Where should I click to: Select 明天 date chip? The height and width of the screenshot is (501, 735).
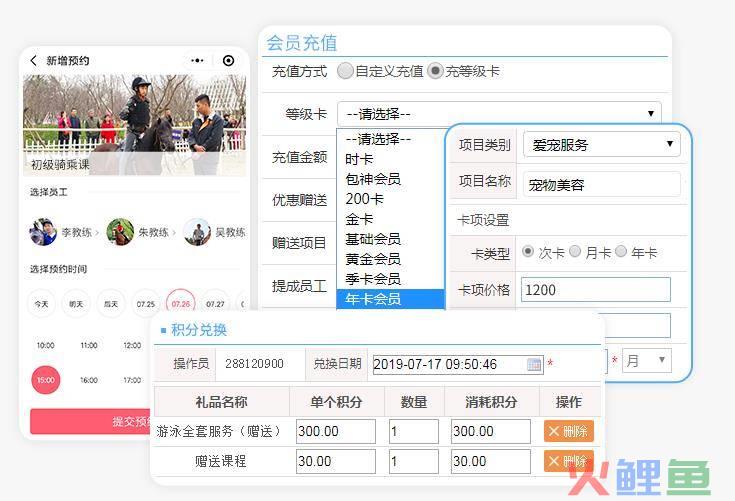pyautogui.click(x=76, y=304)
